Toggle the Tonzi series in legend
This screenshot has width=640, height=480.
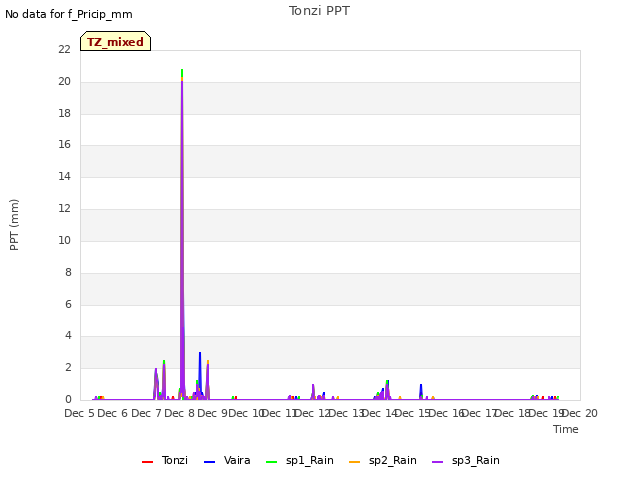click(165, 460)
